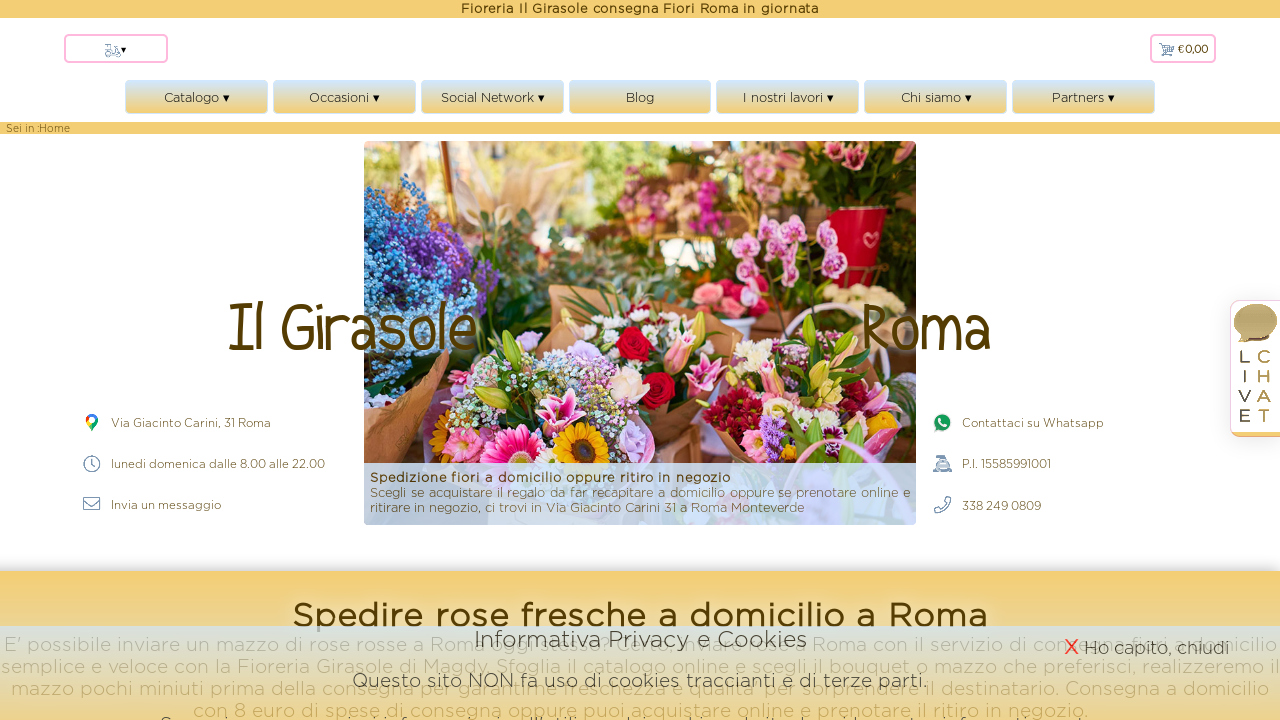Follow the Contattaci su Whatsapp link
The image size is (1280, 720).
(x=1032, y=422)
